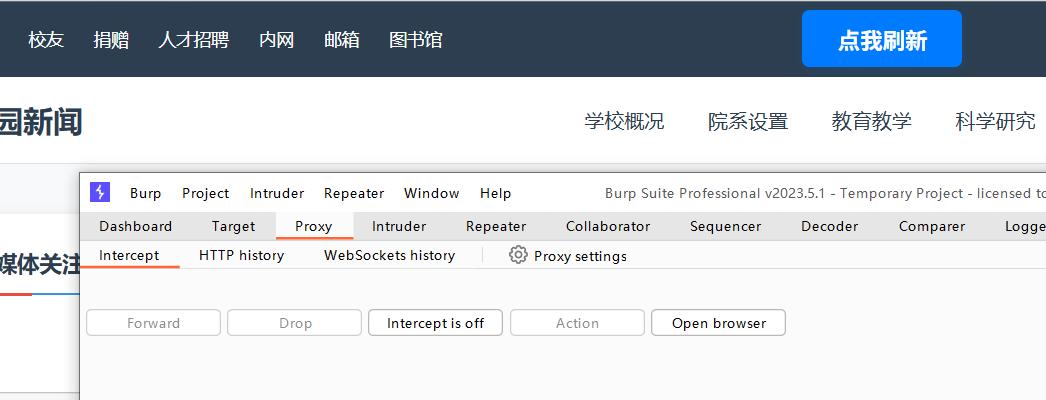Open the 捐赠 link on the webpage
The width and height of the screenshot is (1046, 400).
click(111, 40)
